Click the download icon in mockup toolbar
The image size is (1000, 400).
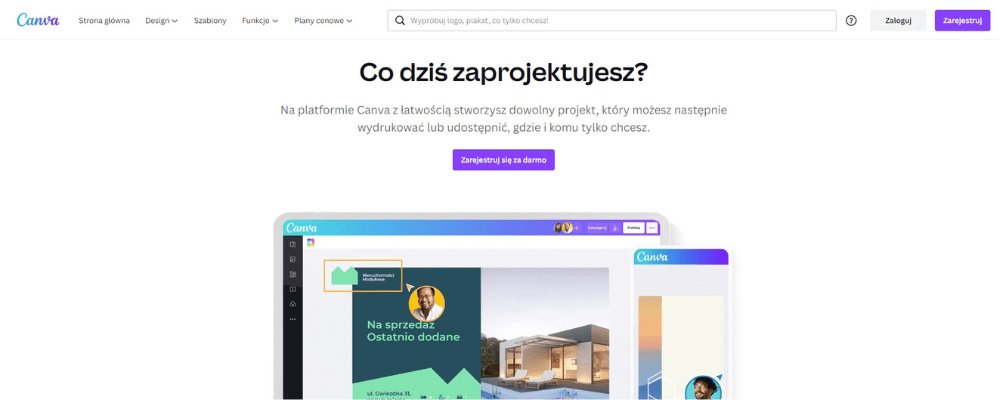(x=615, y=228)
